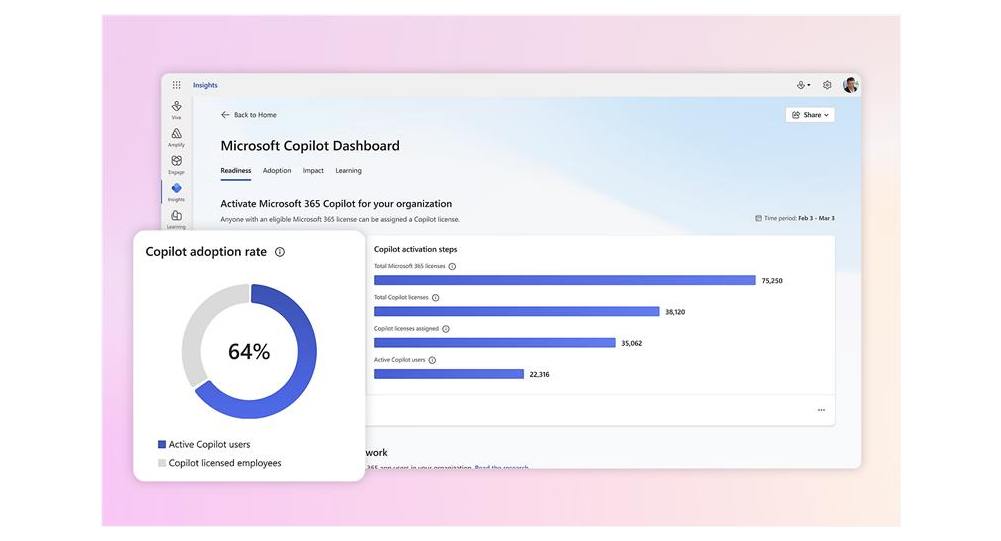Image resolution: width=1001 pixels, height=541 pixels.
Task: Open Learning from the sidebar
Action: pyautogui.click(x=176, y=218)
